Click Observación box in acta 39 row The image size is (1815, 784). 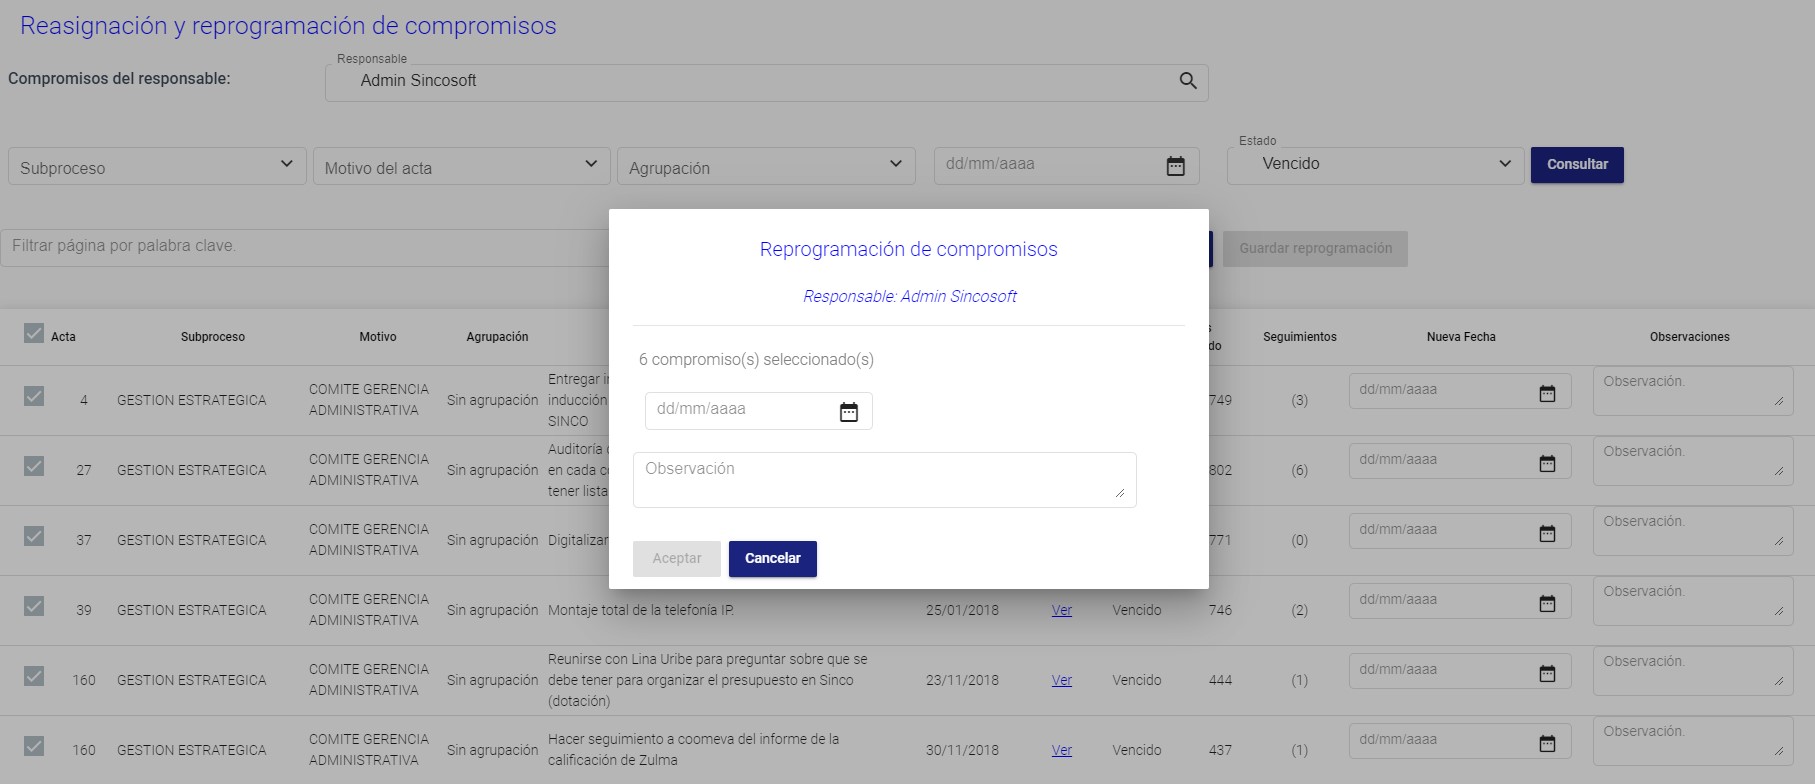click(1693, 601)
